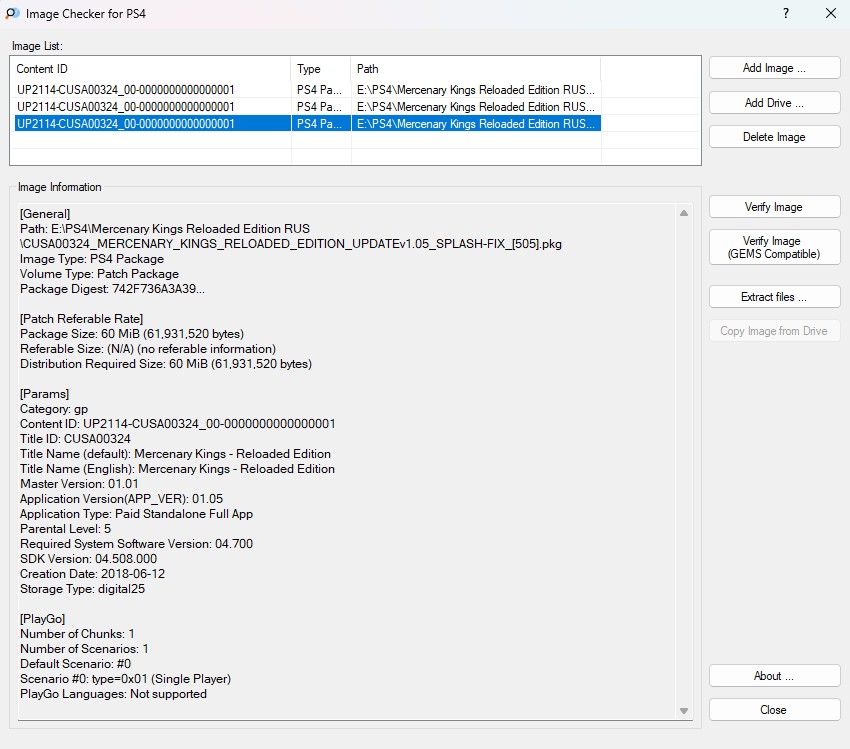The height and width of the screenshot is (749, 850).
Task: Click the Path column header
Action: pos(475,69)
